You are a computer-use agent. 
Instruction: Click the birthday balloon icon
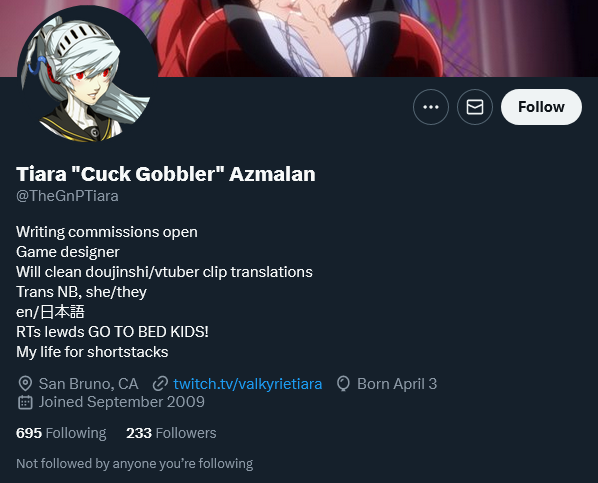click(x=343, y=384)
